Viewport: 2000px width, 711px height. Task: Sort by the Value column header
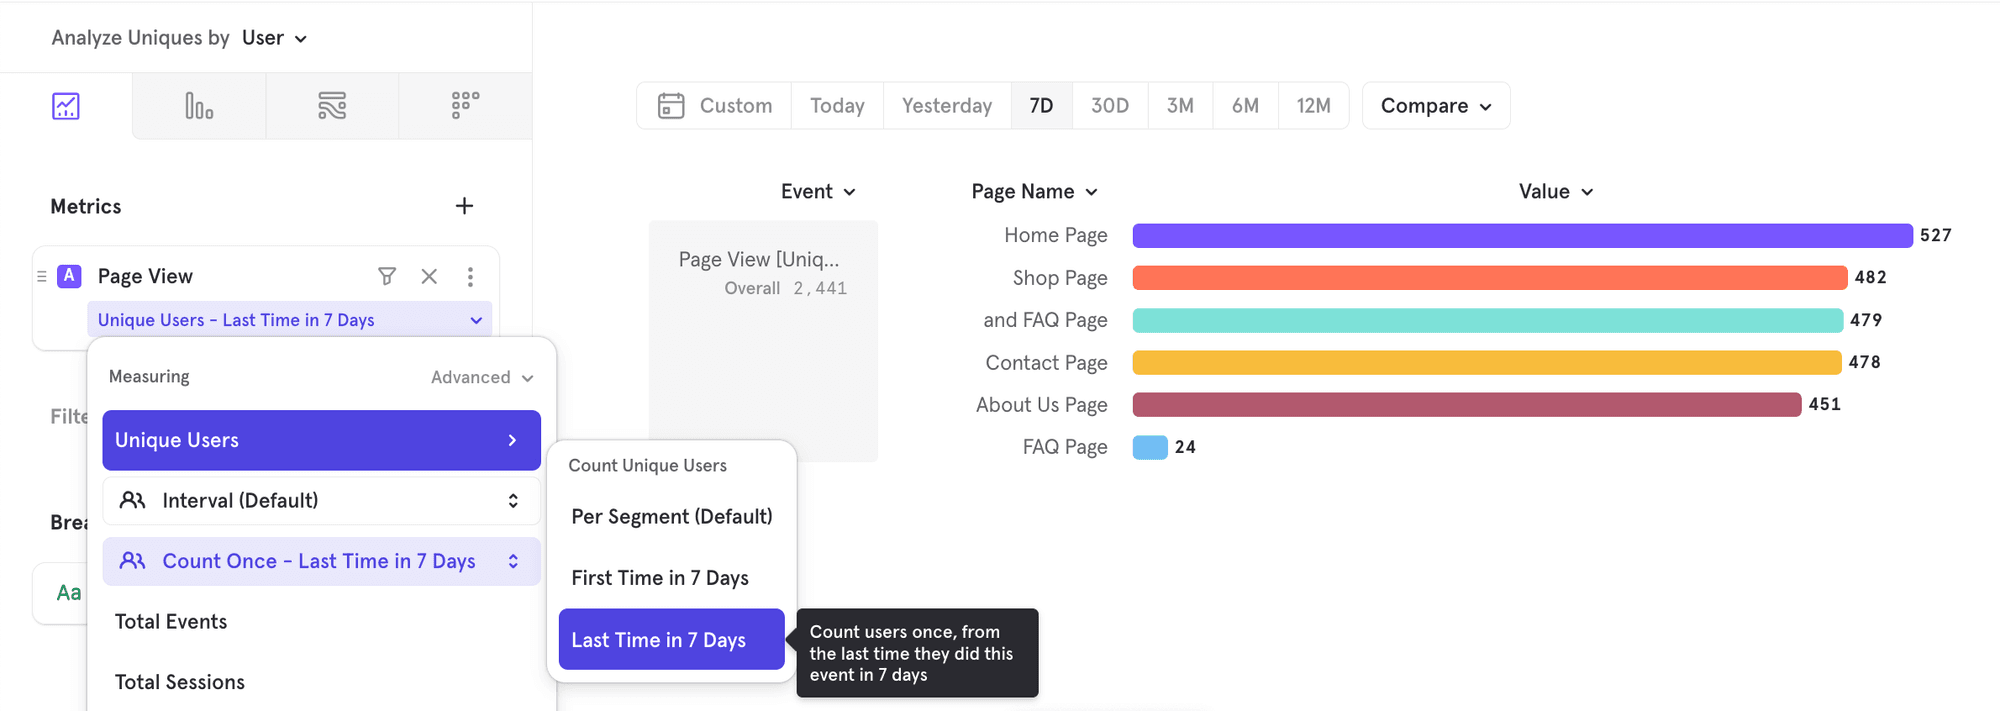click(1555, 192)
